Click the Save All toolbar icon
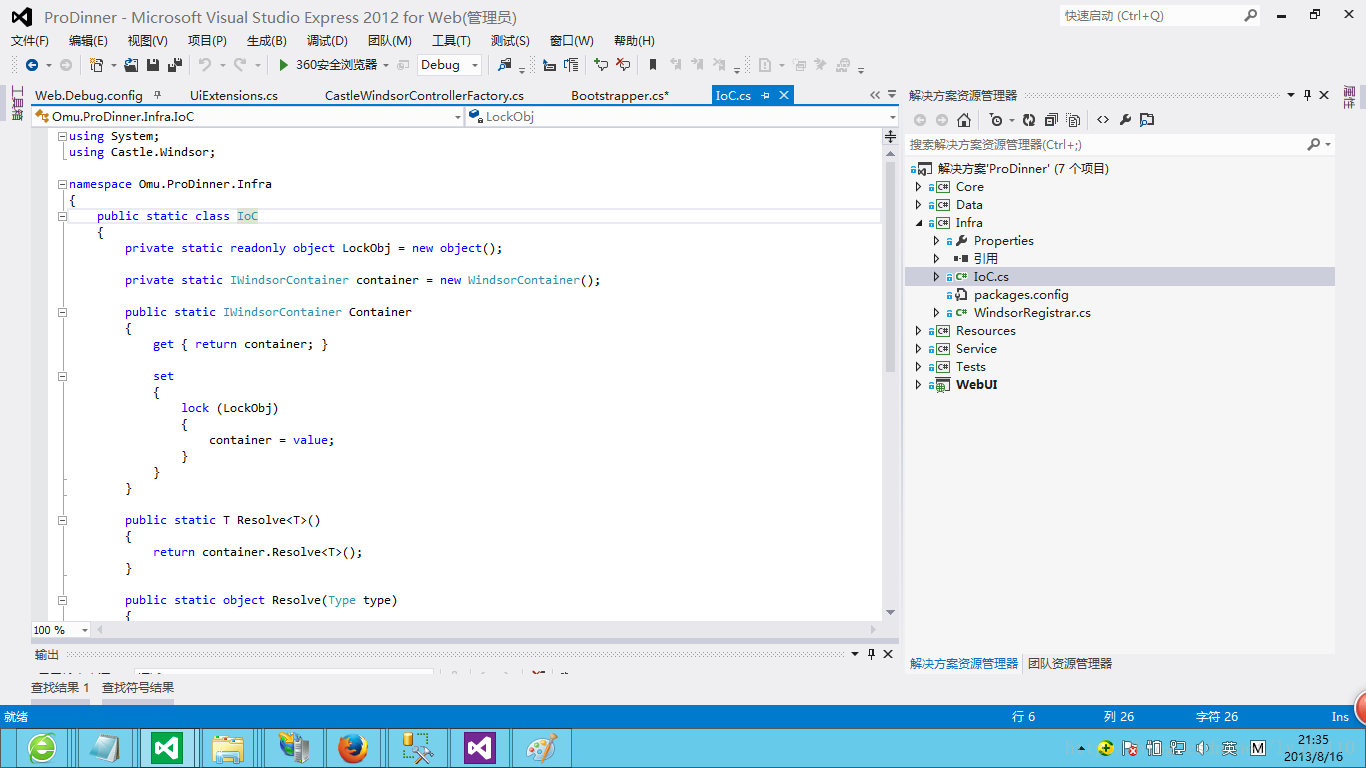The height and width of the screenshot is (768, 1366). coord(175,65)
